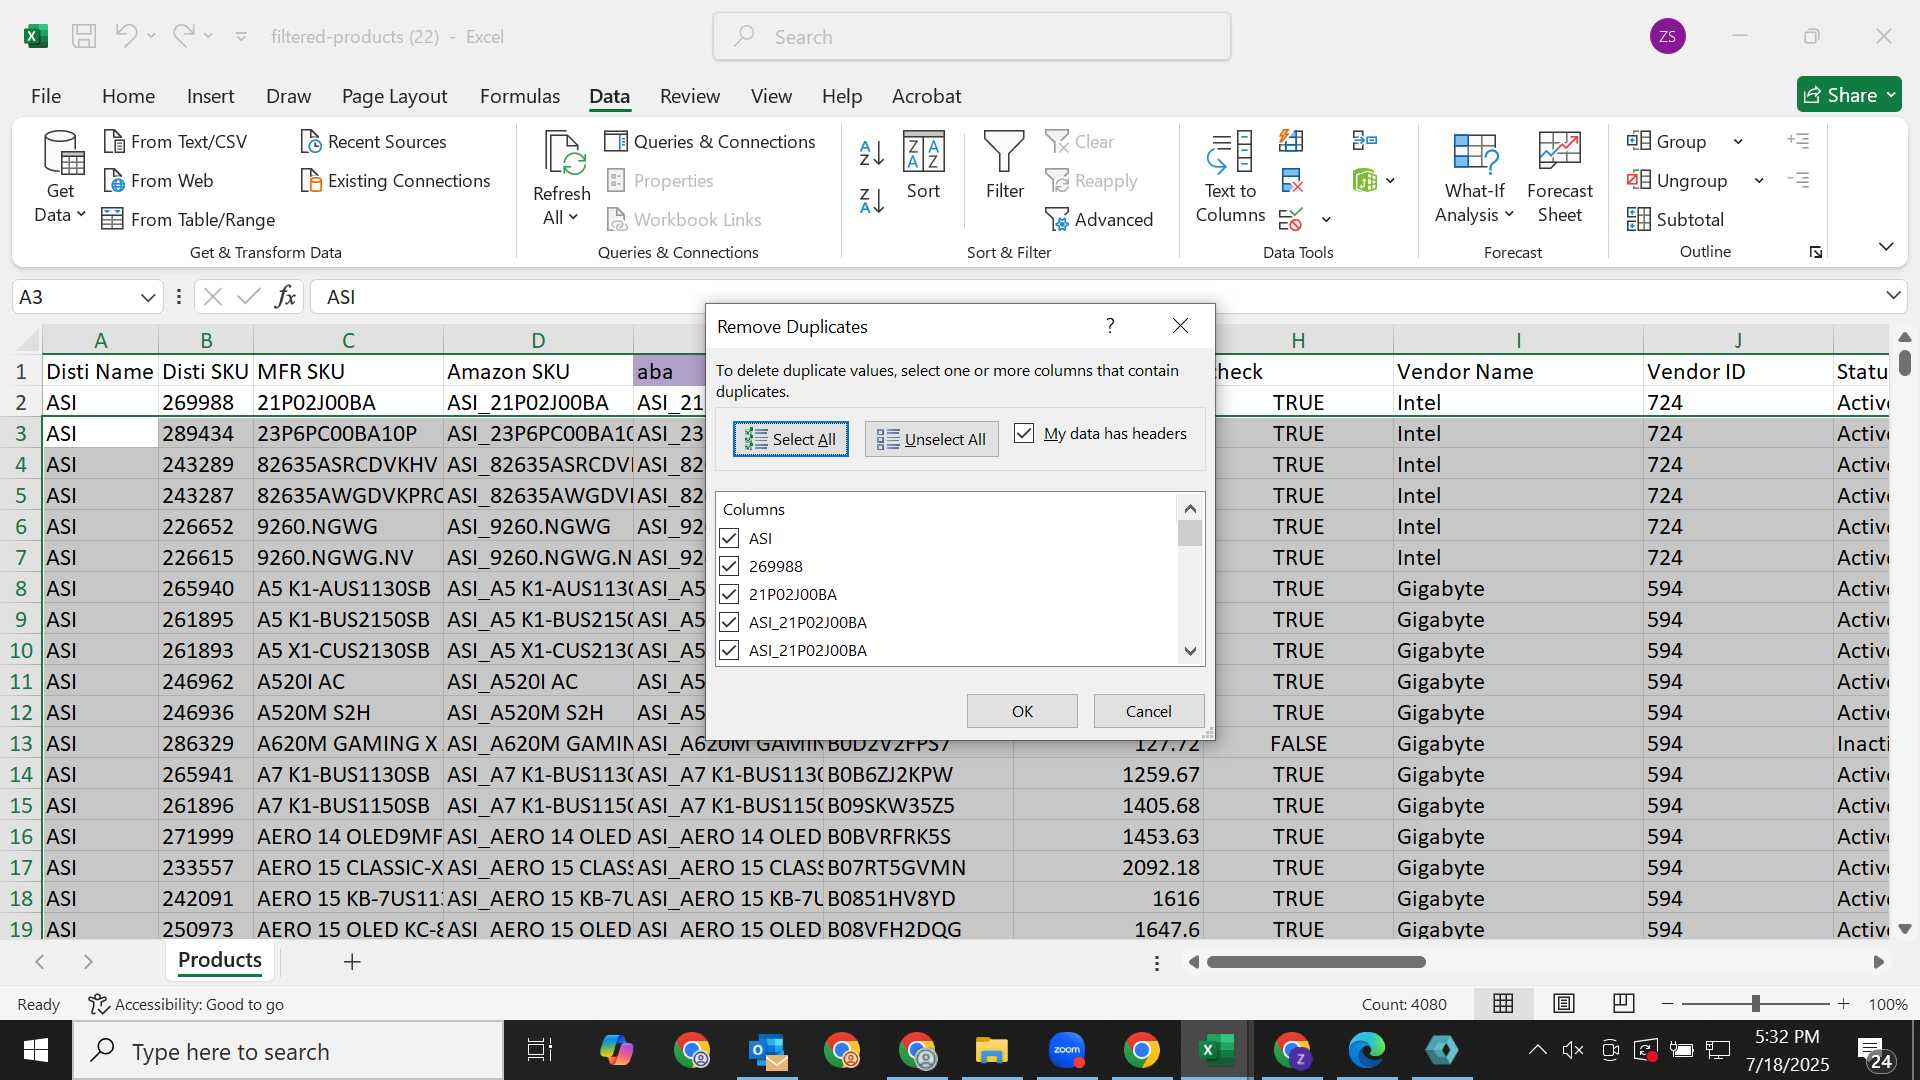Click From Text/CSV icon
Viewport: 1920px width, 1080px height.
click(x=114, y=141)
